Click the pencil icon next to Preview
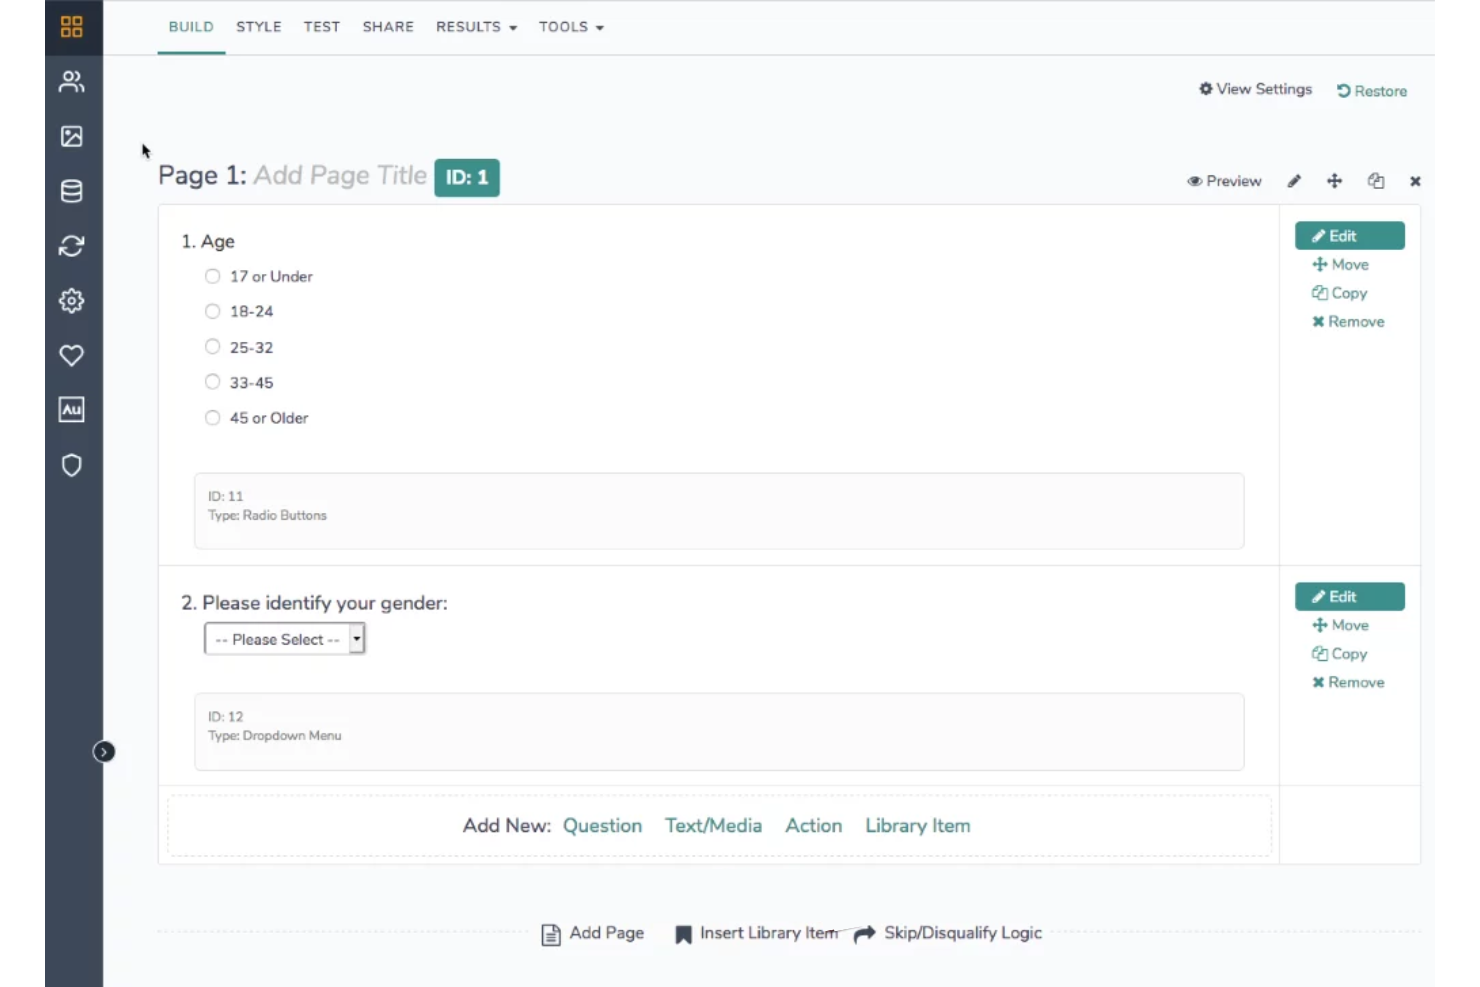Screen dimensions: 1480x987 click(1294, 181)
